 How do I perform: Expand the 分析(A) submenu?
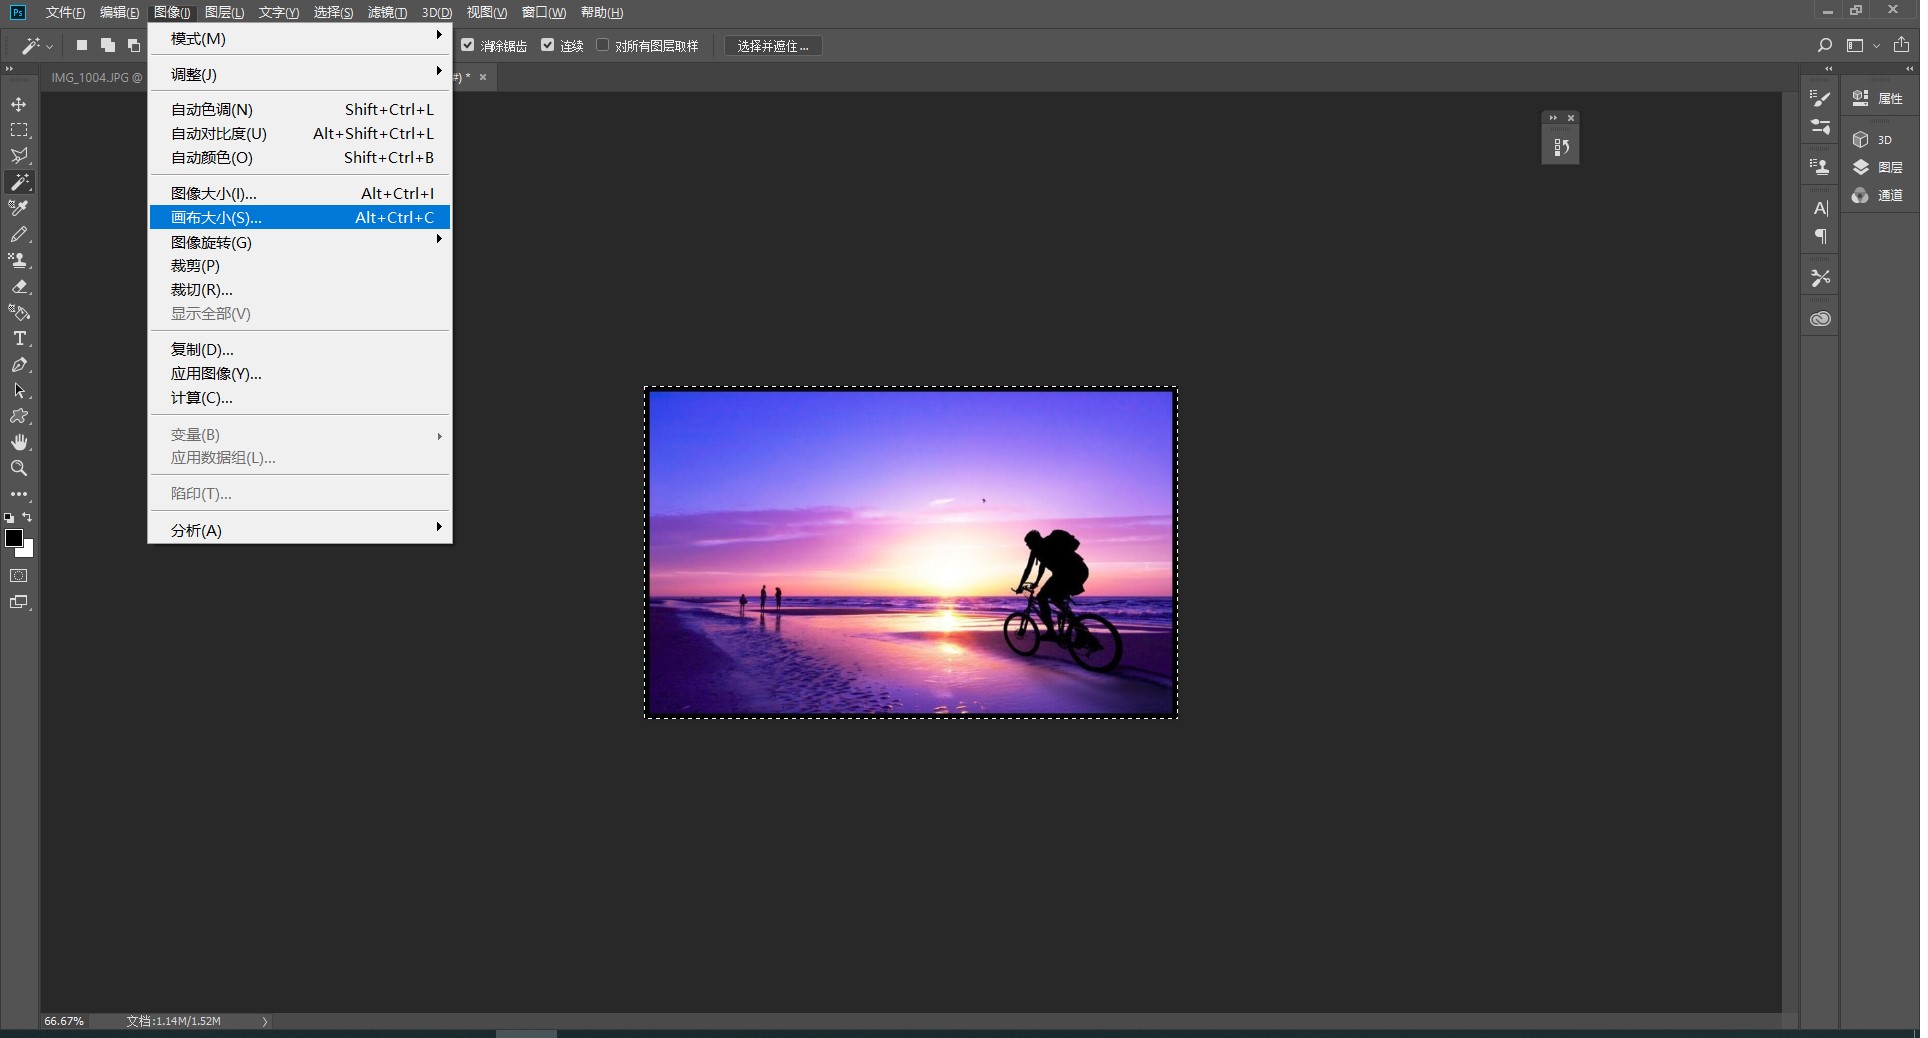coord(300,530)
